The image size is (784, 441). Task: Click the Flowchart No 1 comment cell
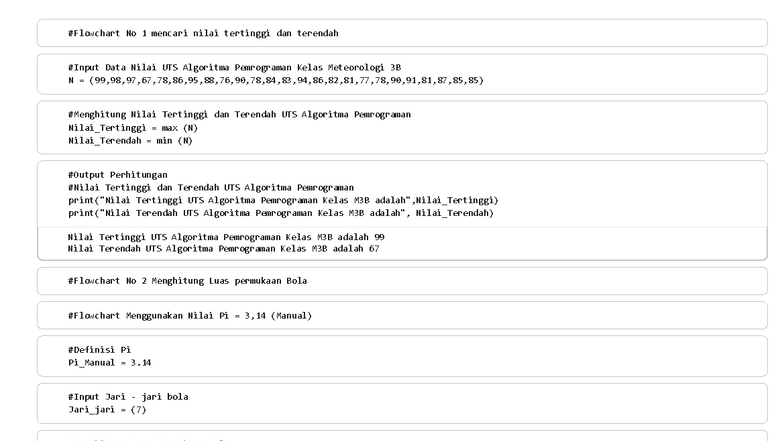[x=203, y=33]
